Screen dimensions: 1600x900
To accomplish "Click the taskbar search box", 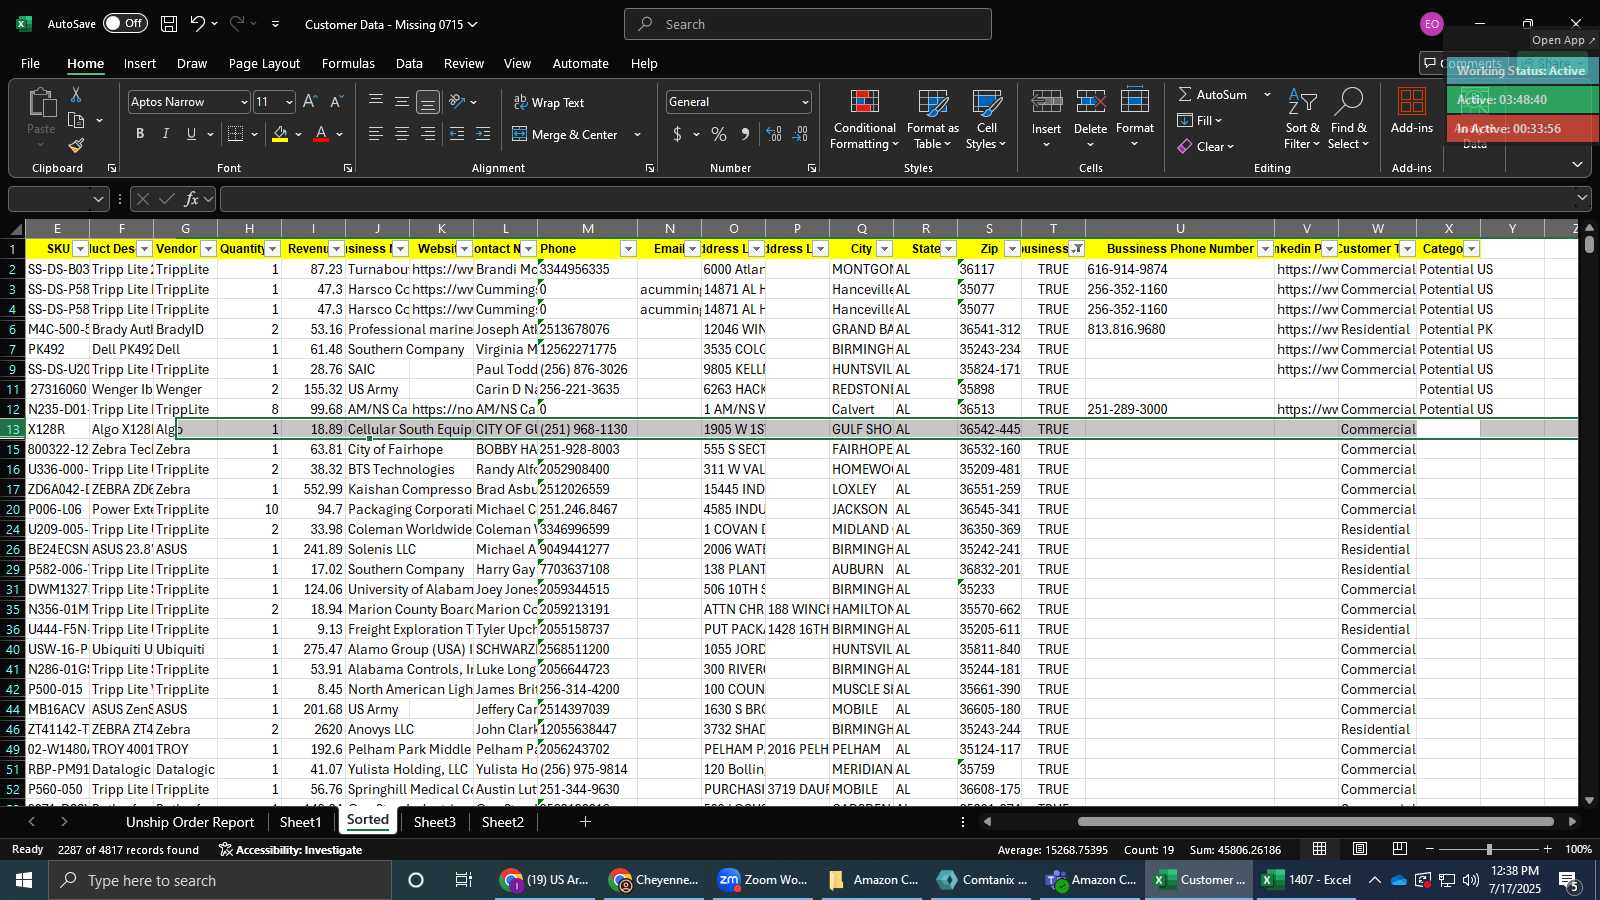I will point(220,880).
